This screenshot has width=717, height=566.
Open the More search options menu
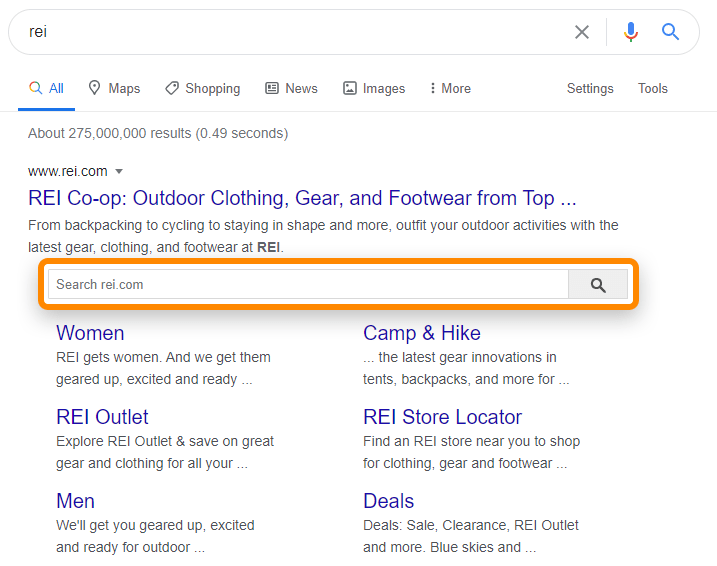click(x=449, y=88)
